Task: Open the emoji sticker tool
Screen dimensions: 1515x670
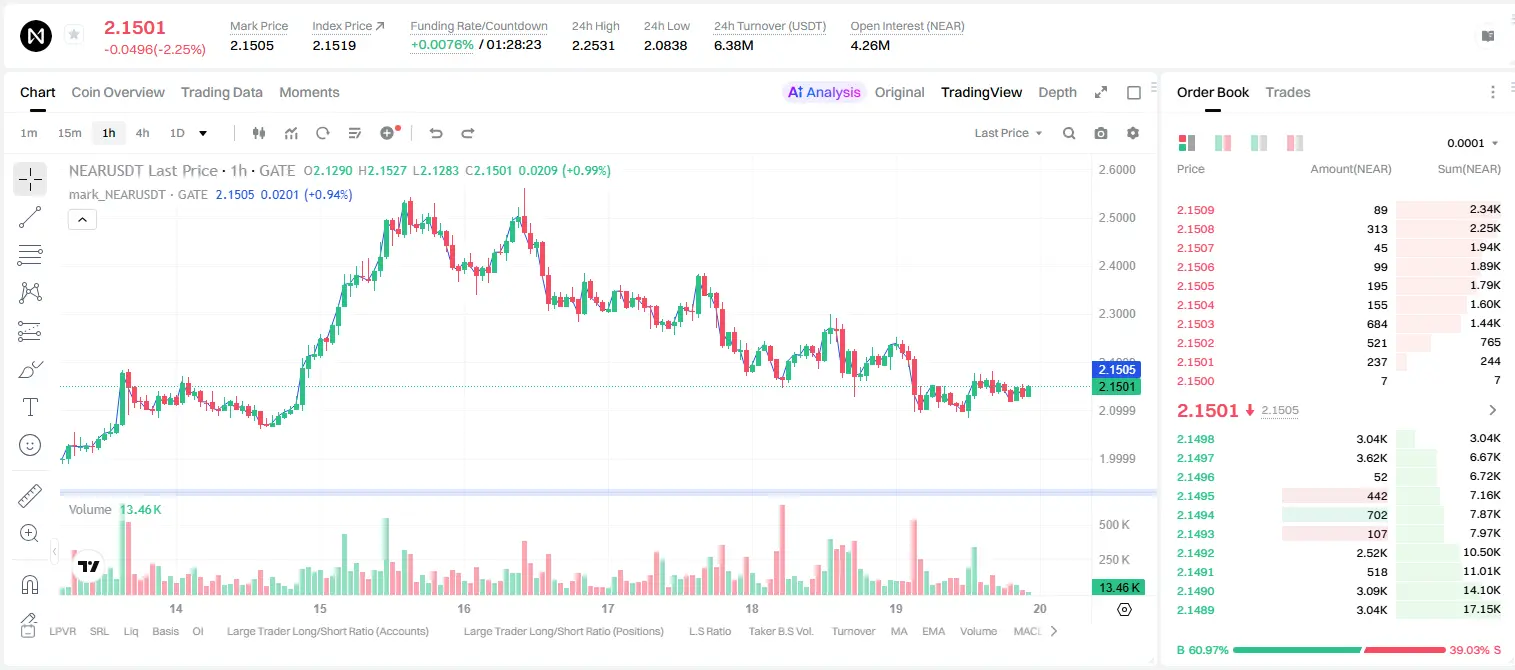Action: (30, 445)
